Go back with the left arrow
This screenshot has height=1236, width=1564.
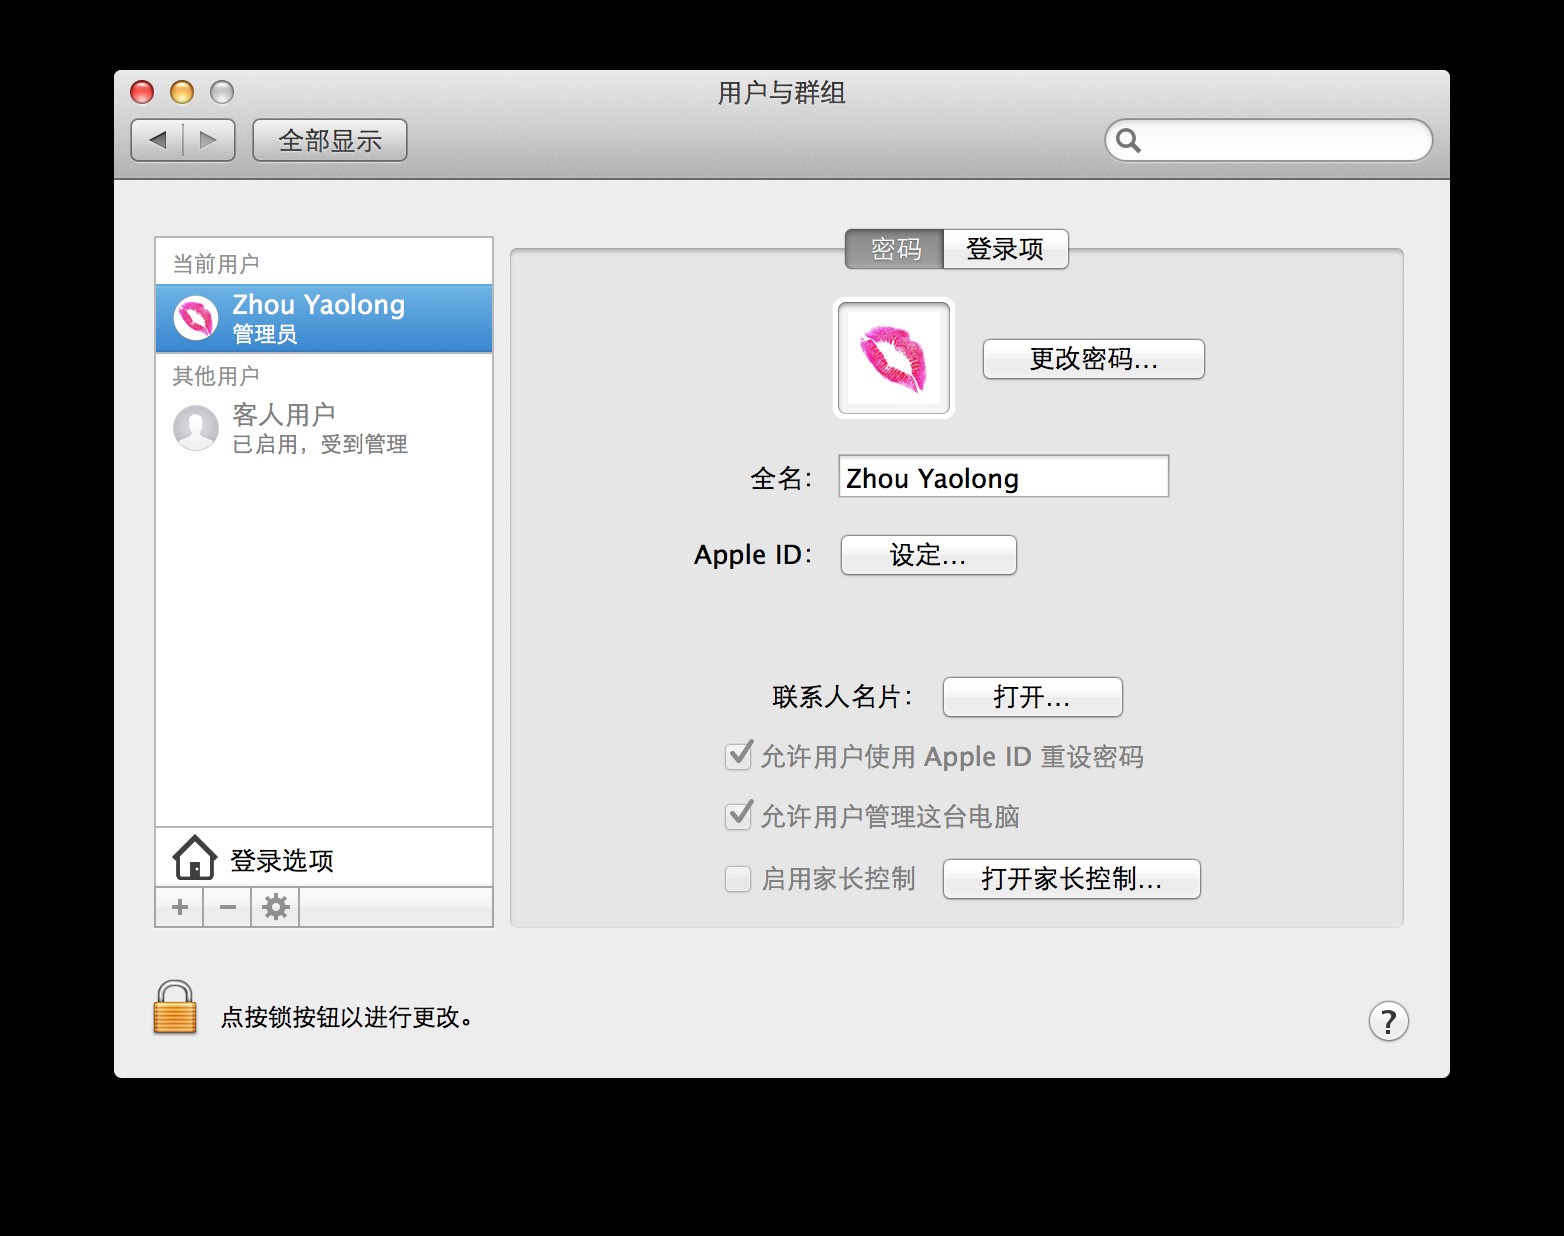coord(158,140)
